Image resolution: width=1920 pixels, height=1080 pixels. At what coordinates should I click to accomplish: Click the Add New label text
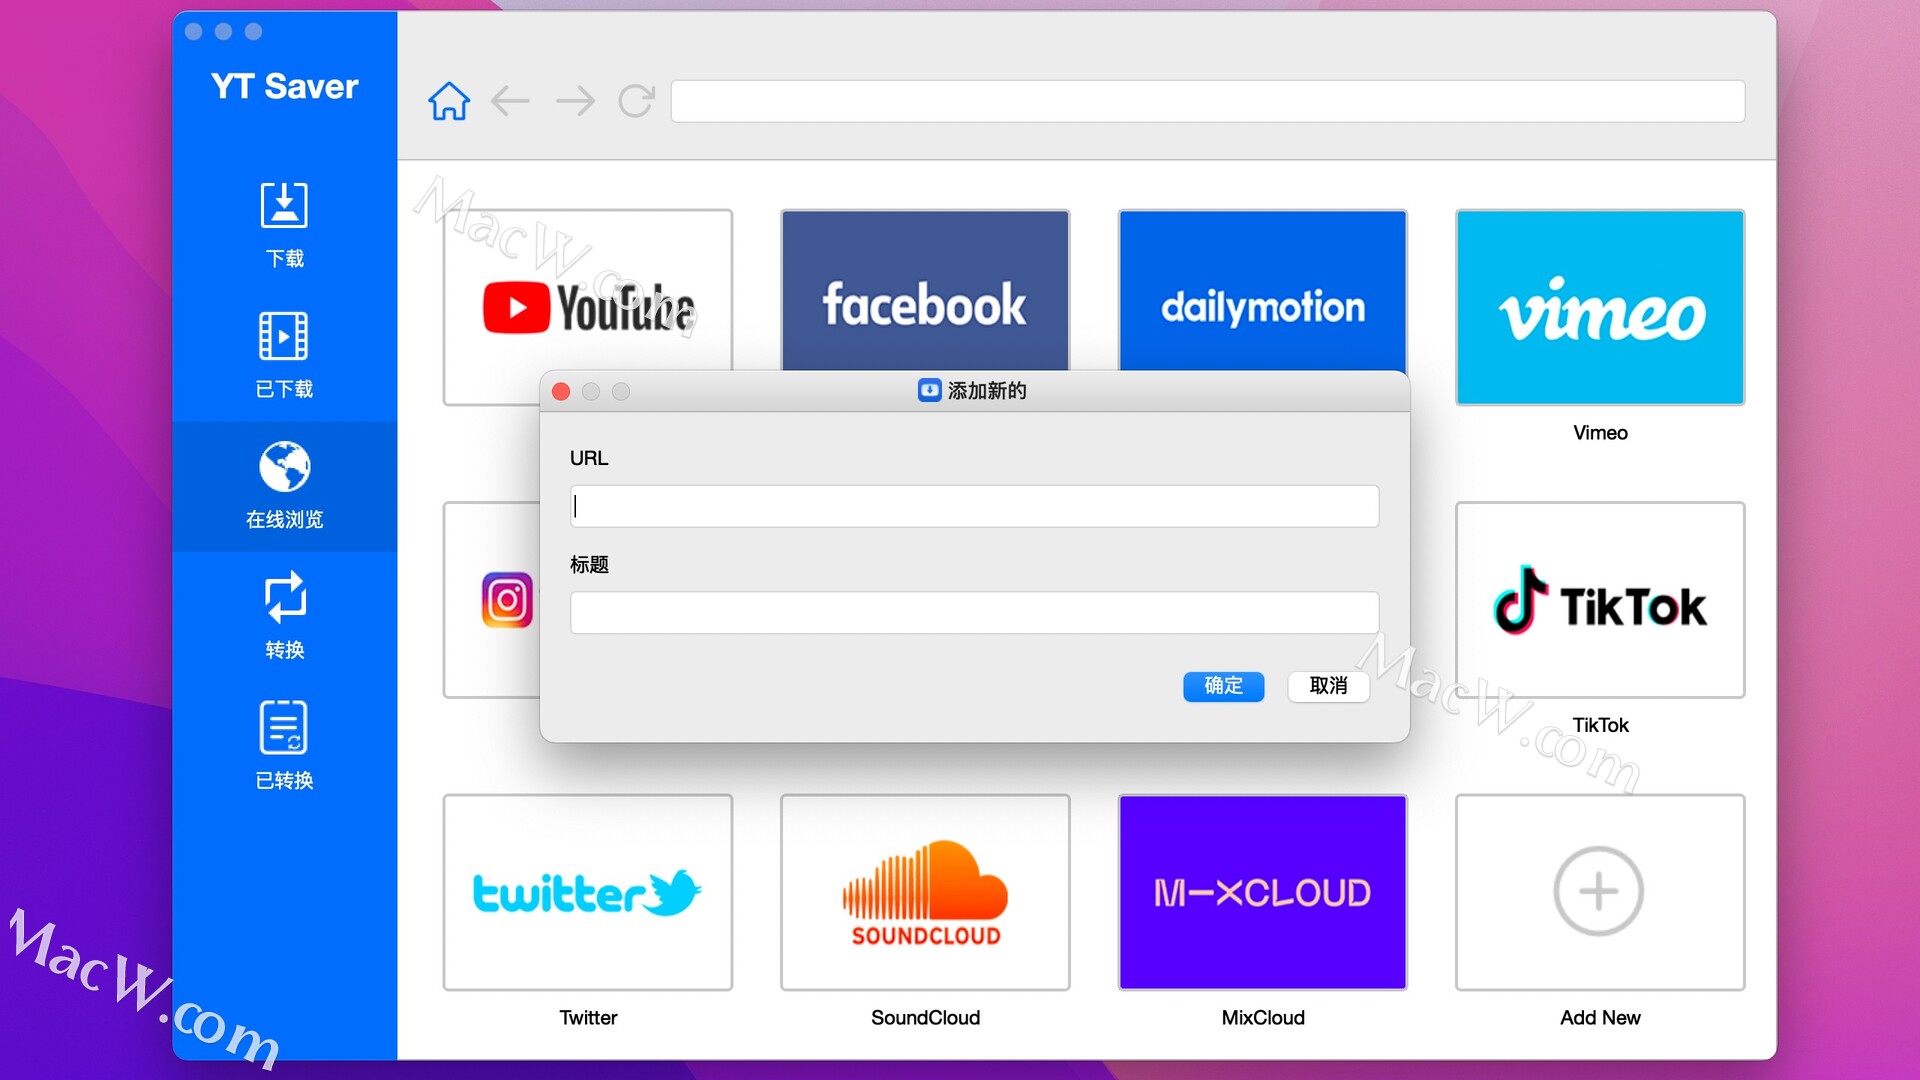coord(1600,1018)
